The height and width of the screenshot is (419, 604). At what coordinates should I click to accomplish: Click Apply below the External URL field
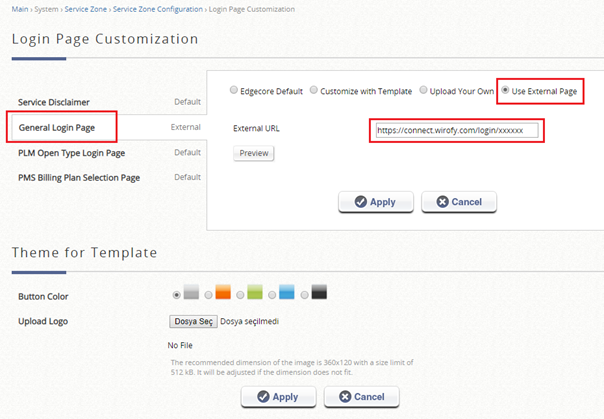[375, 201]
